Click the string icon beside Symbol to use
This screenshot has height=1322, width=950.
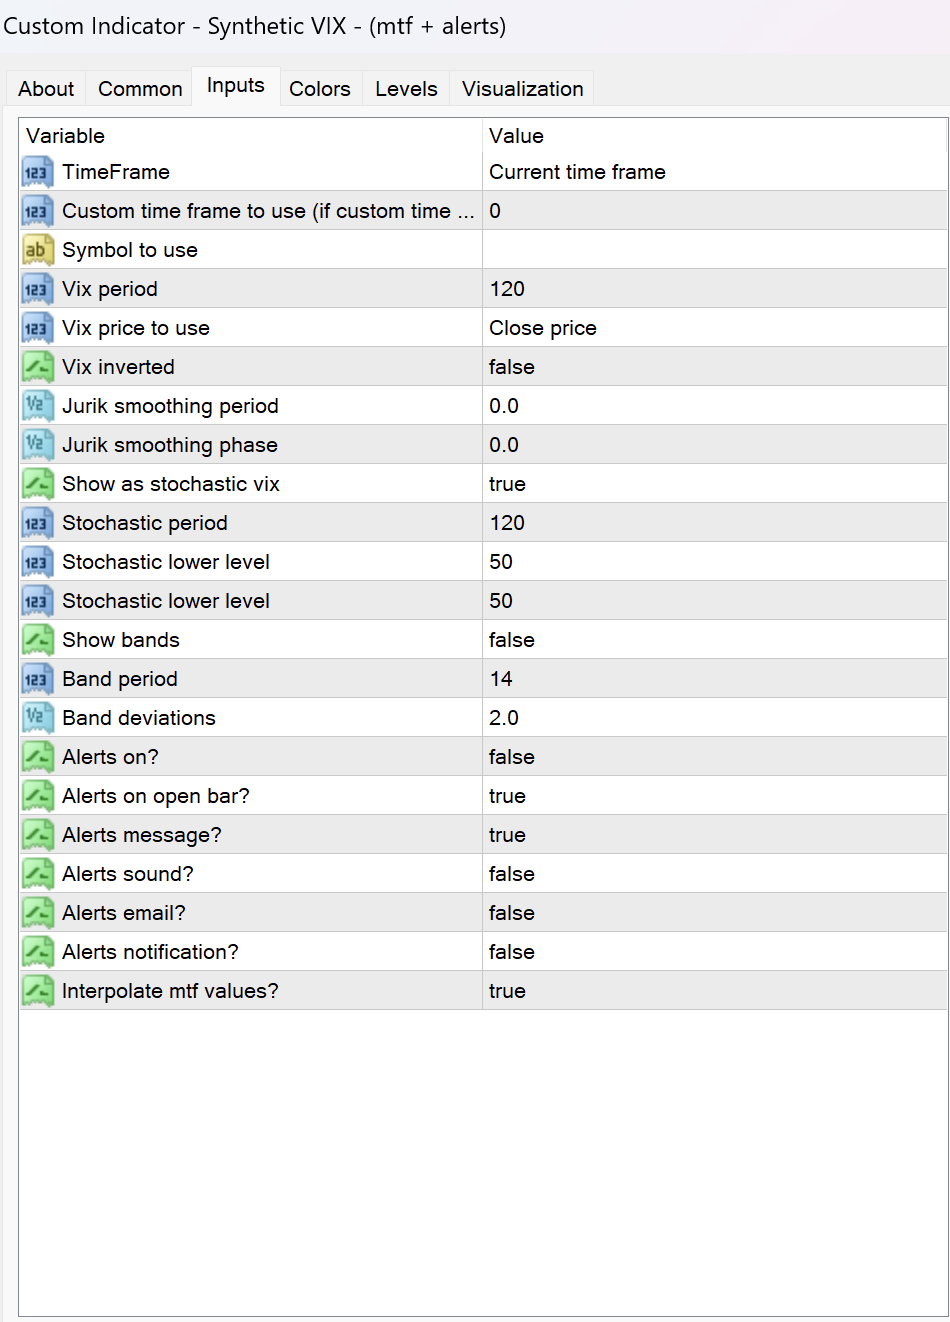(x=37, y=250)
